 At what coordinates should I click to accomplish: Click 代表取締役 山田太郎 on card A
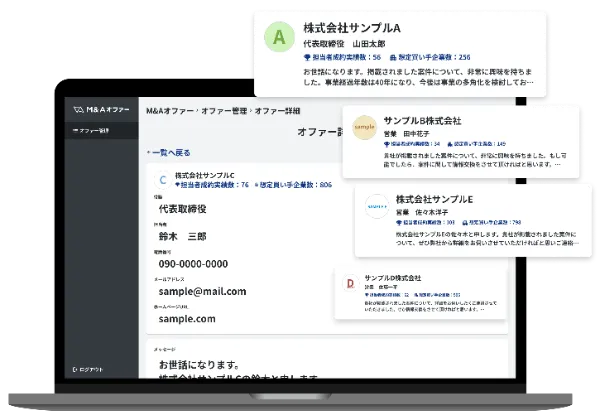pos(344,44)
